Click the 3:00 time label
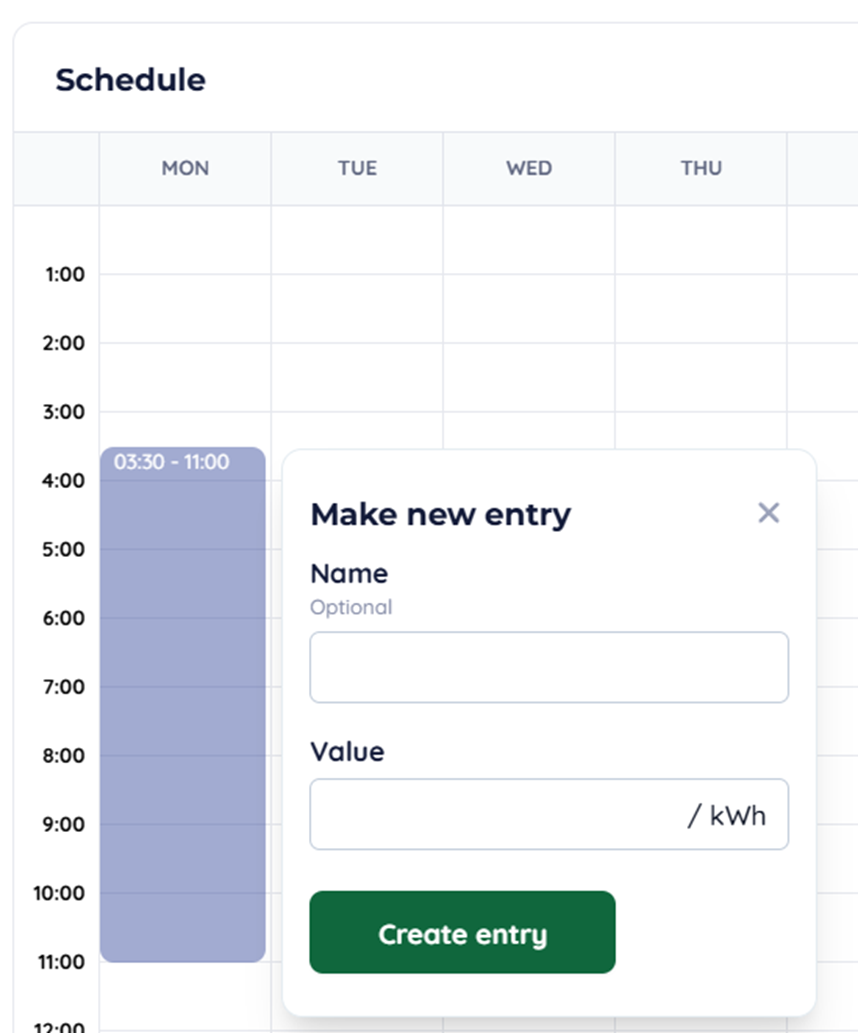 (65, 412)
